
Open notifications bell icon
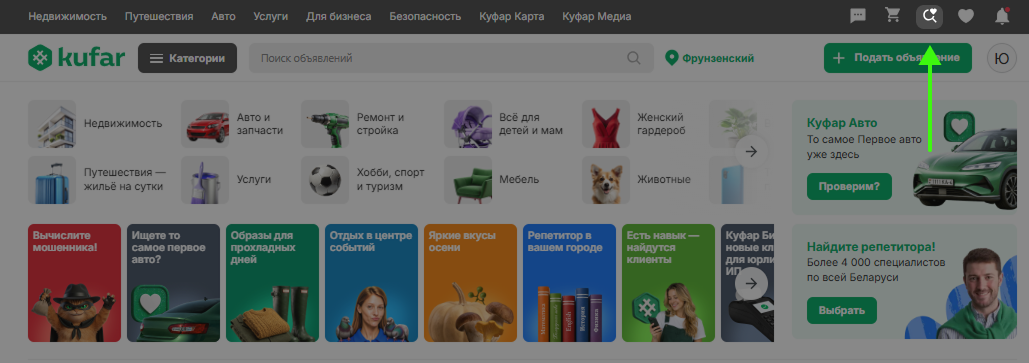[1002, 16]
